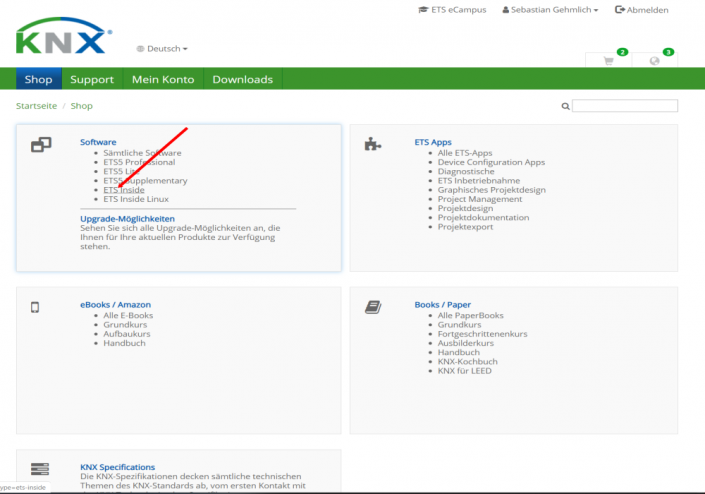Click the ETS Apps puzzle icon
The image size is (705, 494).
click(373, 145)
